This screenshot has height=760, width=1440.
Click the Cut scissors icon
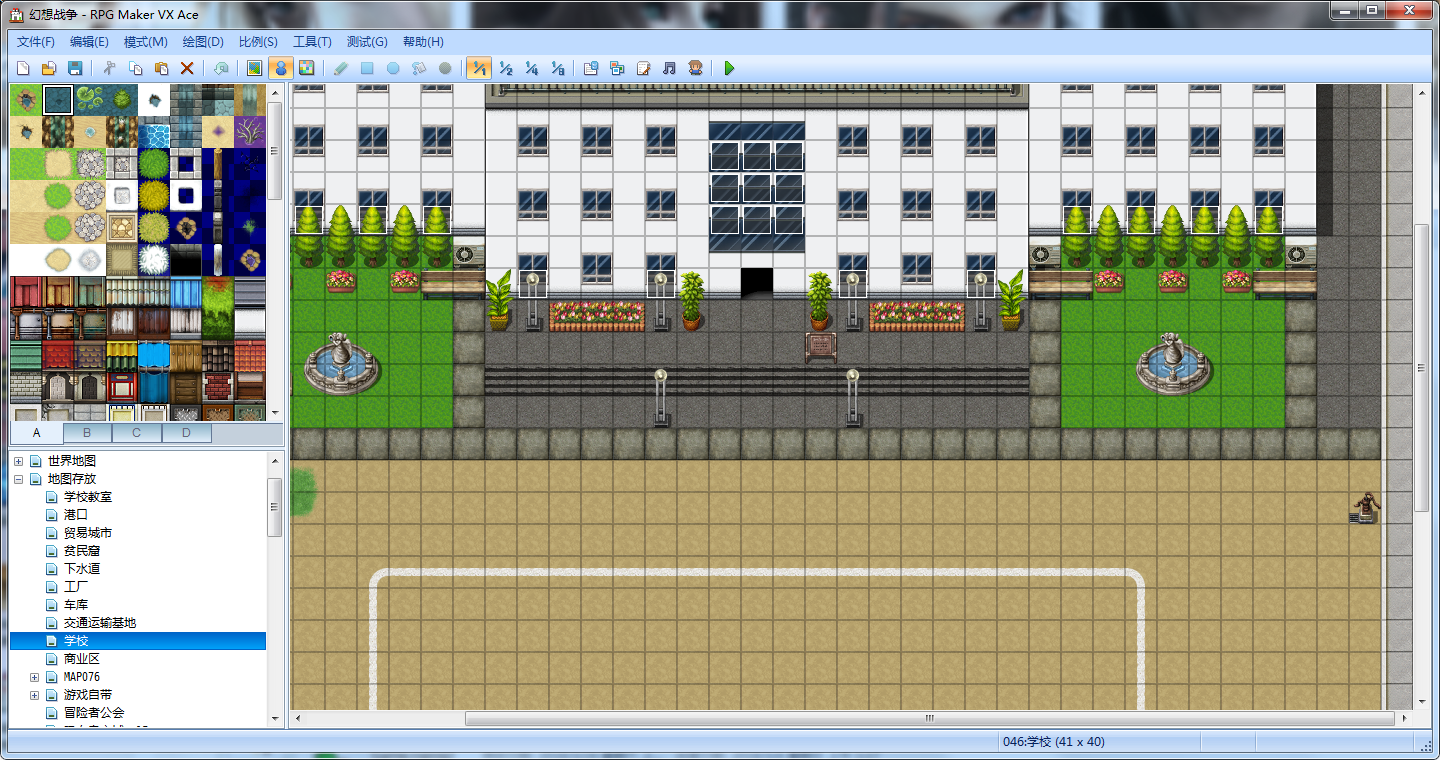109,68
